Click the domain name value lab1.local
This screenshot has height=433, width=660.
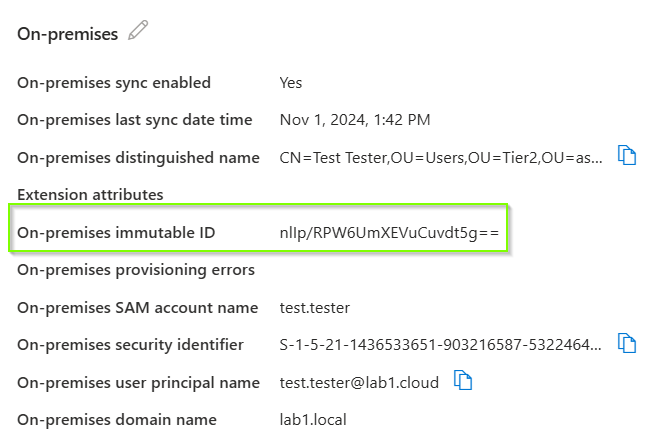313,419
